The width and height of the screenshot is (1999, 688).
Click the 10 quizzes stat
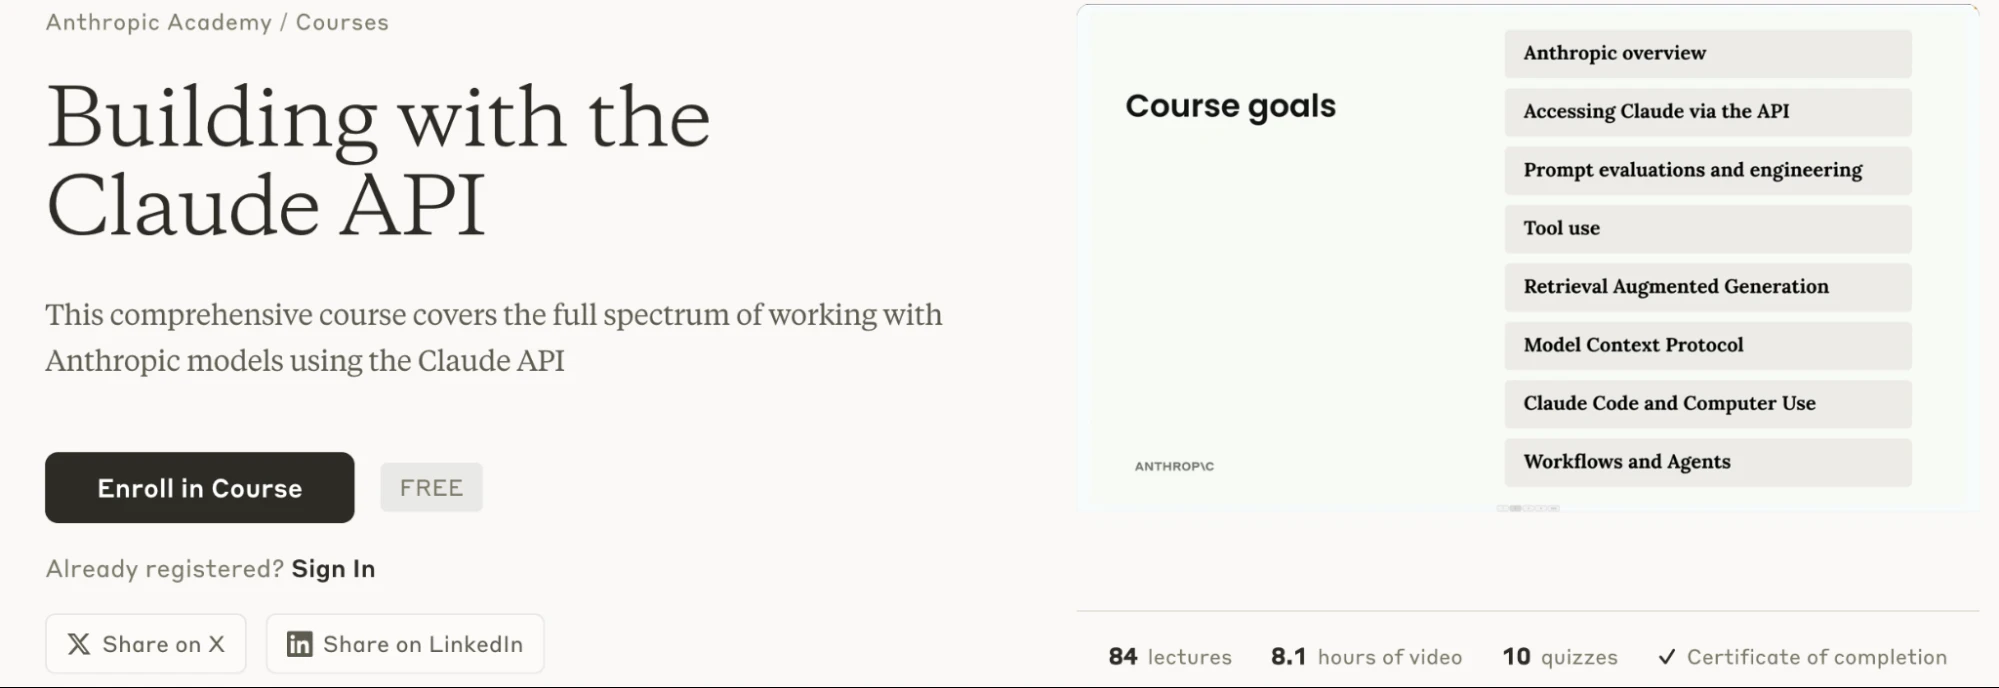[1559, 657]
